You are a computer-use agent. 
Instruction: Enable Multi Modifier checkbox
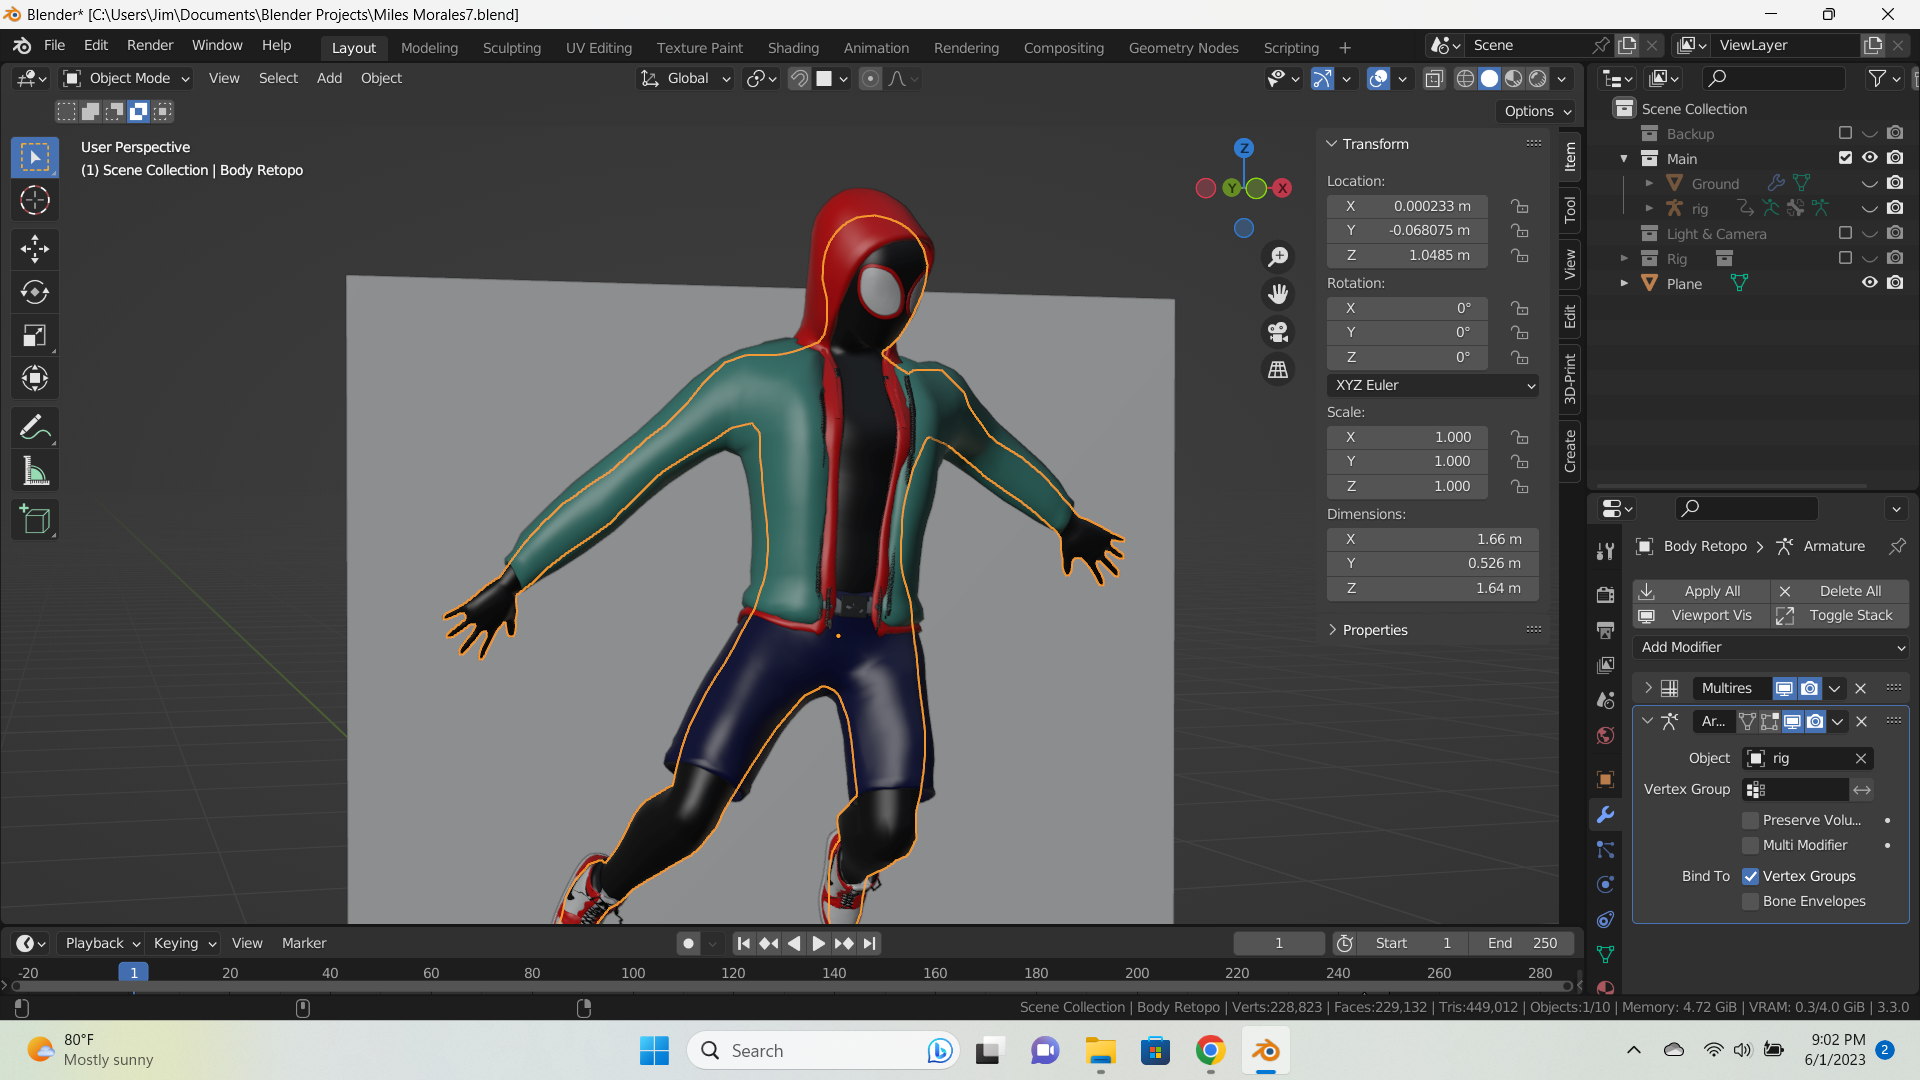[1750, 845]
